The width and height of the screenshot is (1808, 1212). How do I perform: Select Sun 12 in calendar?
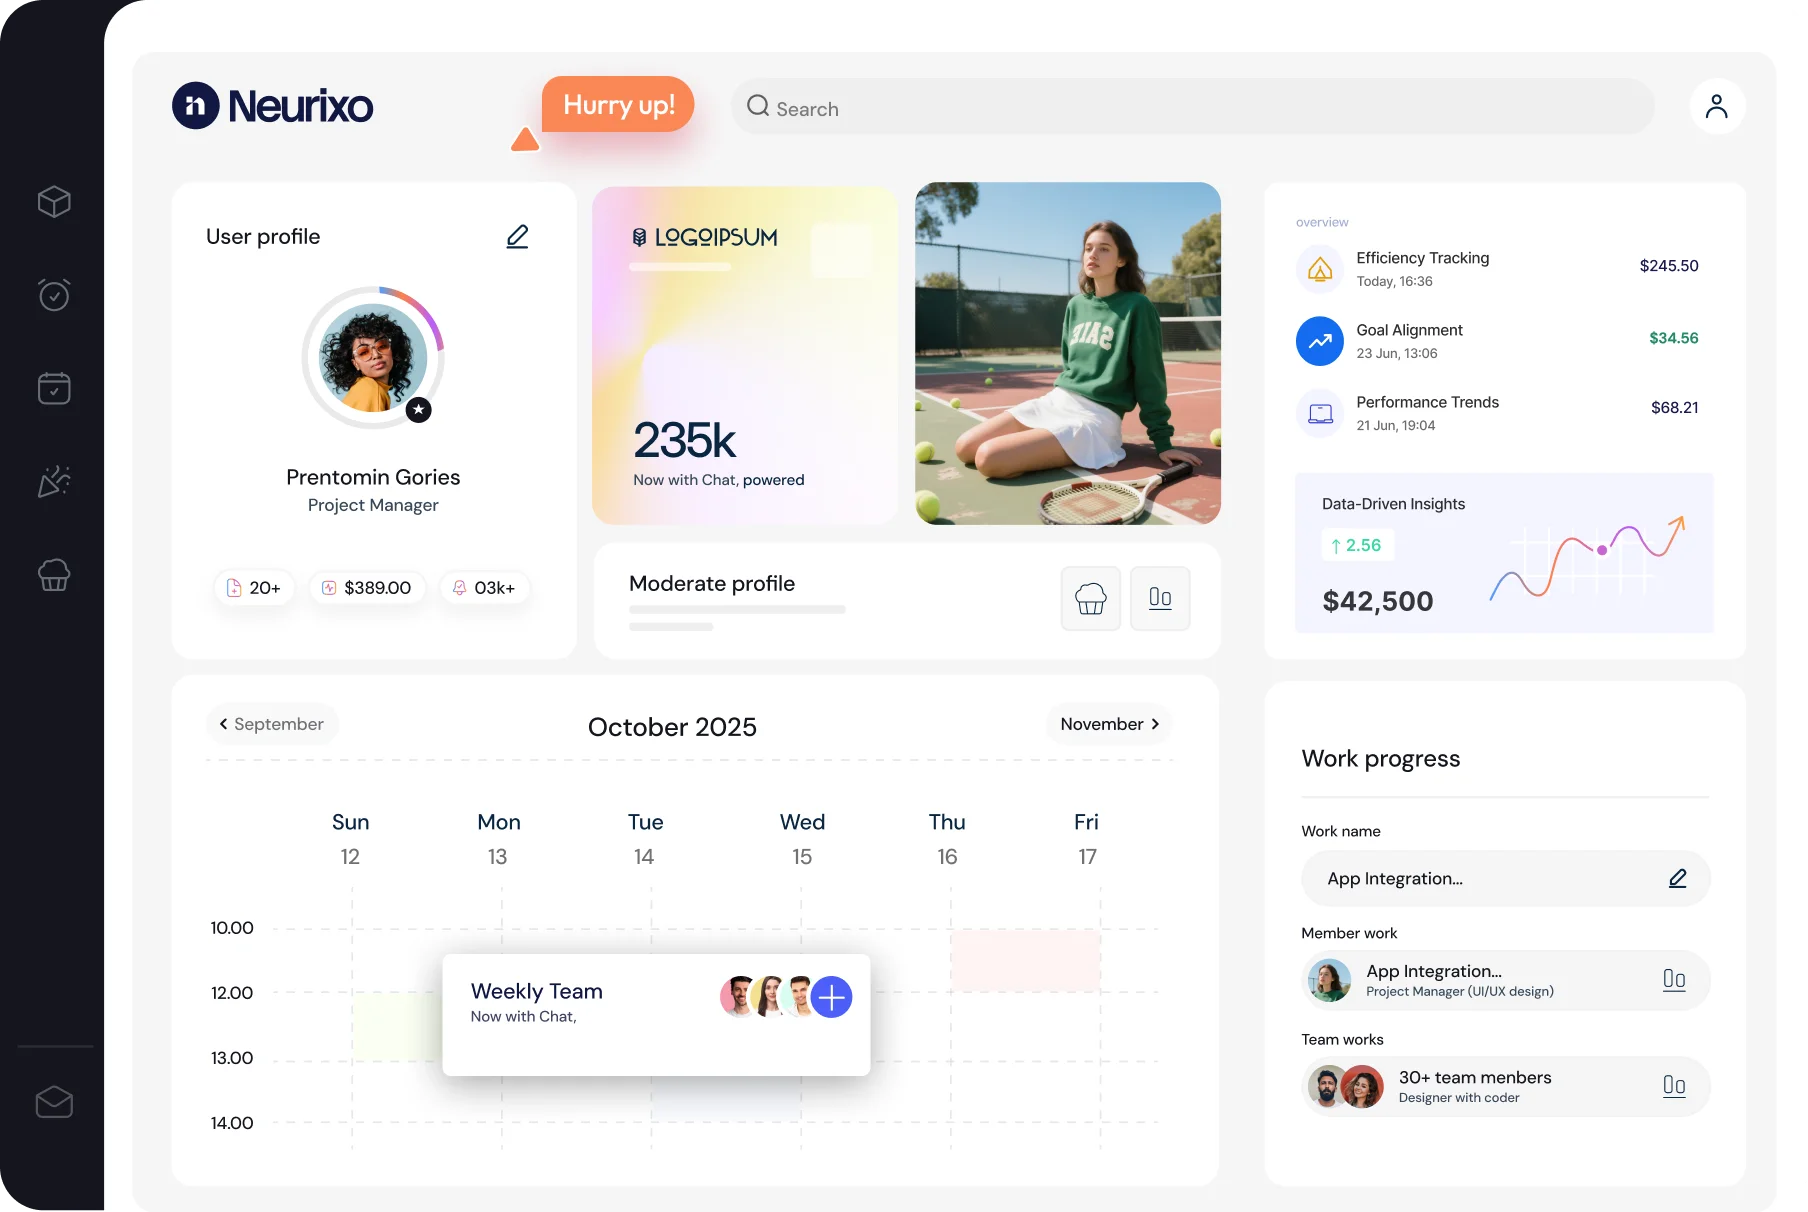tap(350, 839)
